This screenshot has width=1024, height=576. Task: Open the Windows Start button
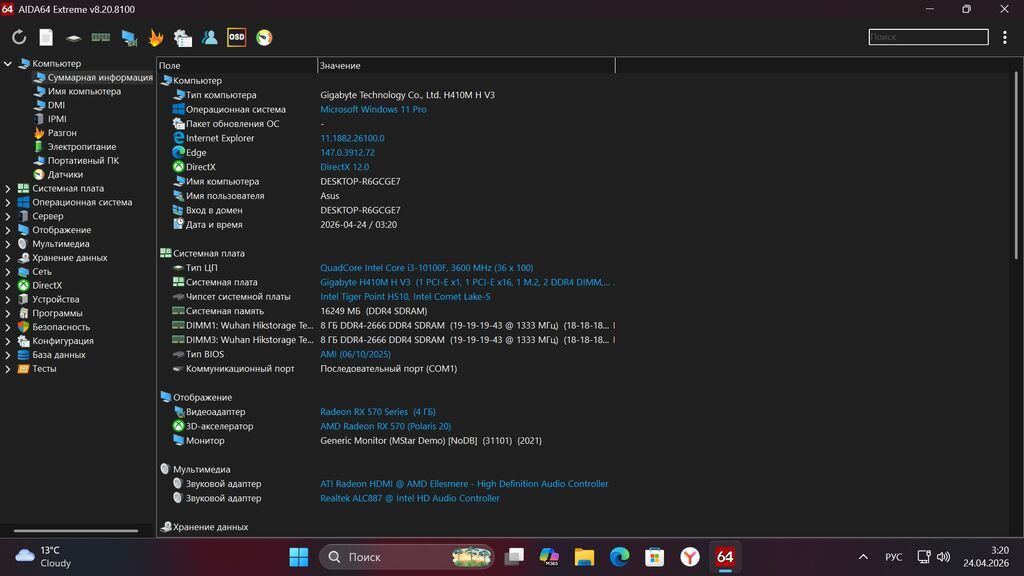[x=298, y=557]
